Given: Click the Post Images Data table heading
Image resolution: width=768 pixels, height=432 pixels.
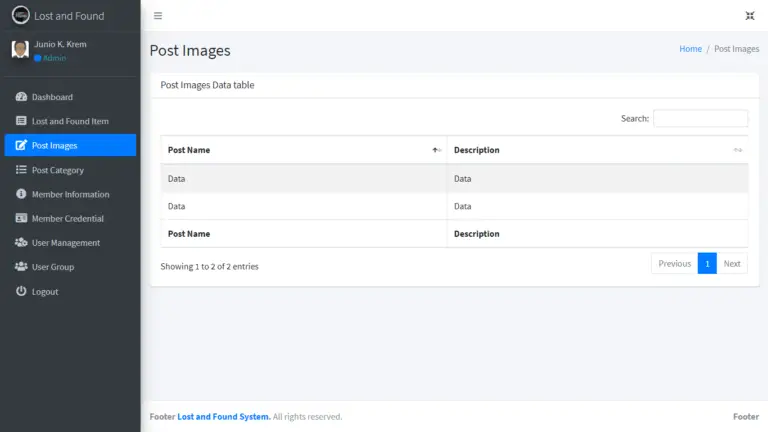Looking at the screenshot, I should 207,85.
